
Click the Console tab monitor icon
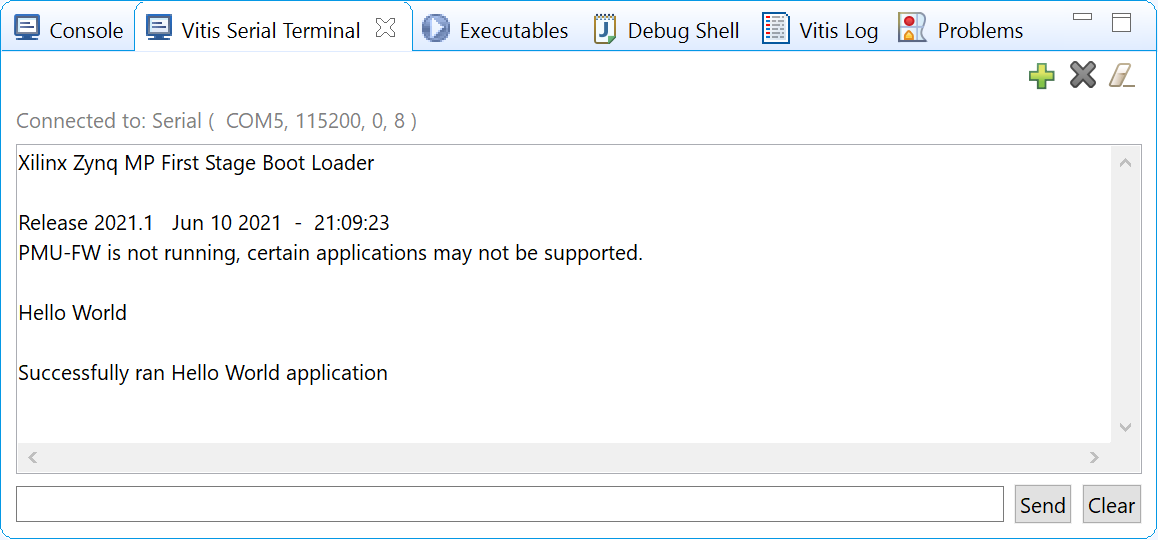coord(27,29)
